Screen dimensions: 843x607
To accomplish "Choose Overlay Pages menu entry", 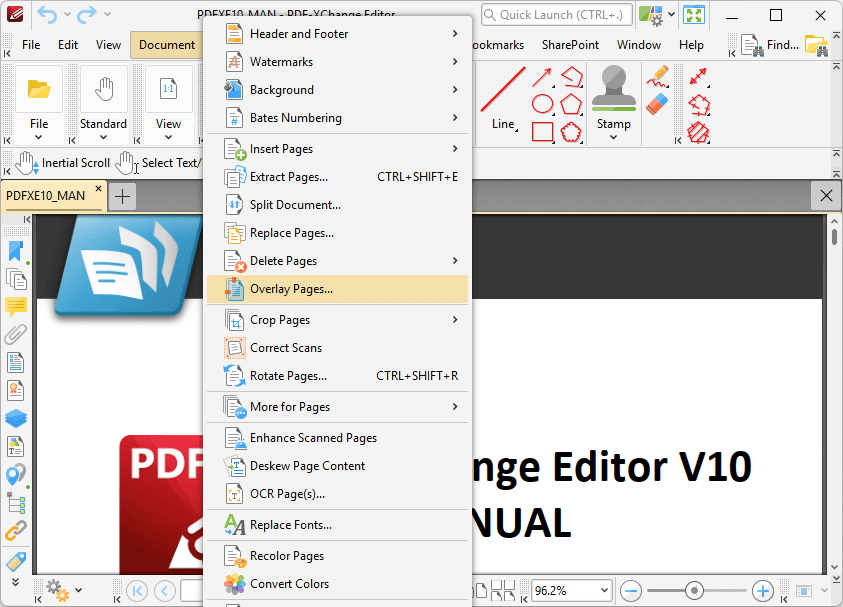I will [x=337, y=289].
